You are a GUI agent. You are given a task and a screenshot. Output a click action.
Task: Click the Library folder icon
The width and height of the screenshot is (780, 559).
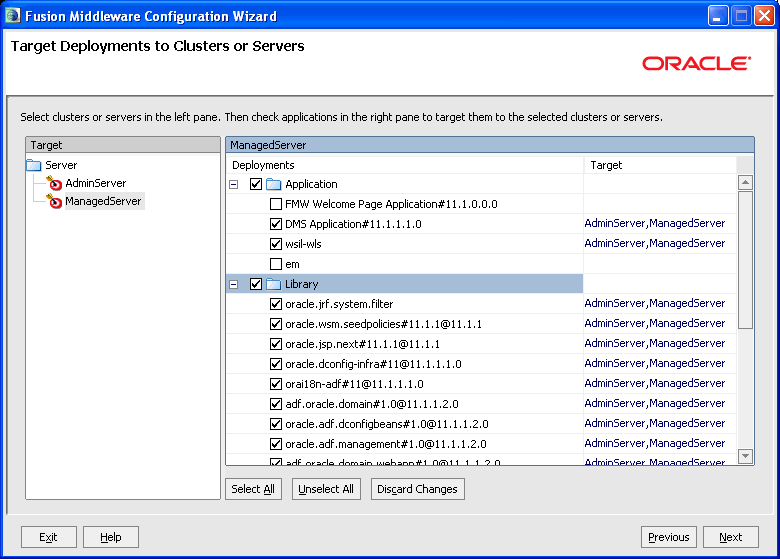click(274, 284)
